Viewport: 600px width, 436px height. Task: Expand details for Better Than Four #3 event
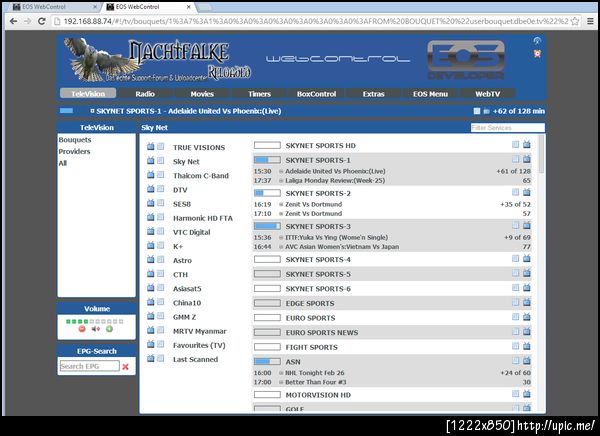[x=281, y=382]
